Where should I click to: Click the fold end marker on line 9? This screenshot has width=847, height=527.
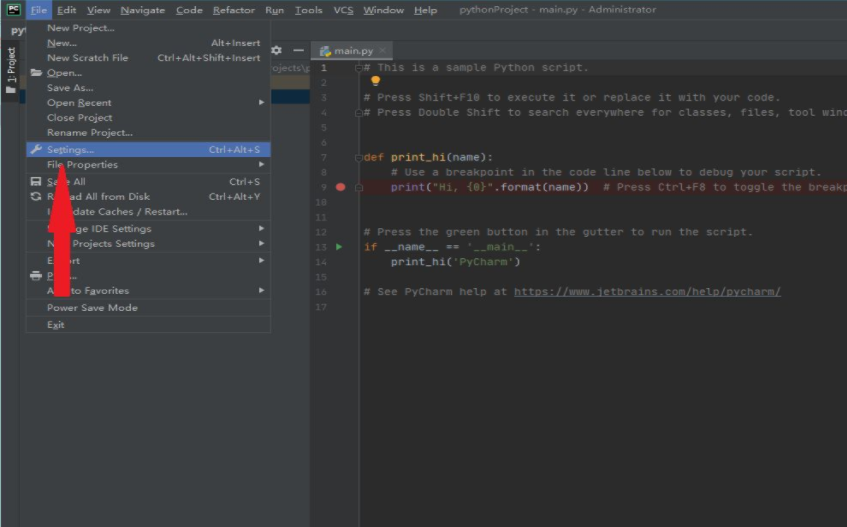click(x=359, y=187)
